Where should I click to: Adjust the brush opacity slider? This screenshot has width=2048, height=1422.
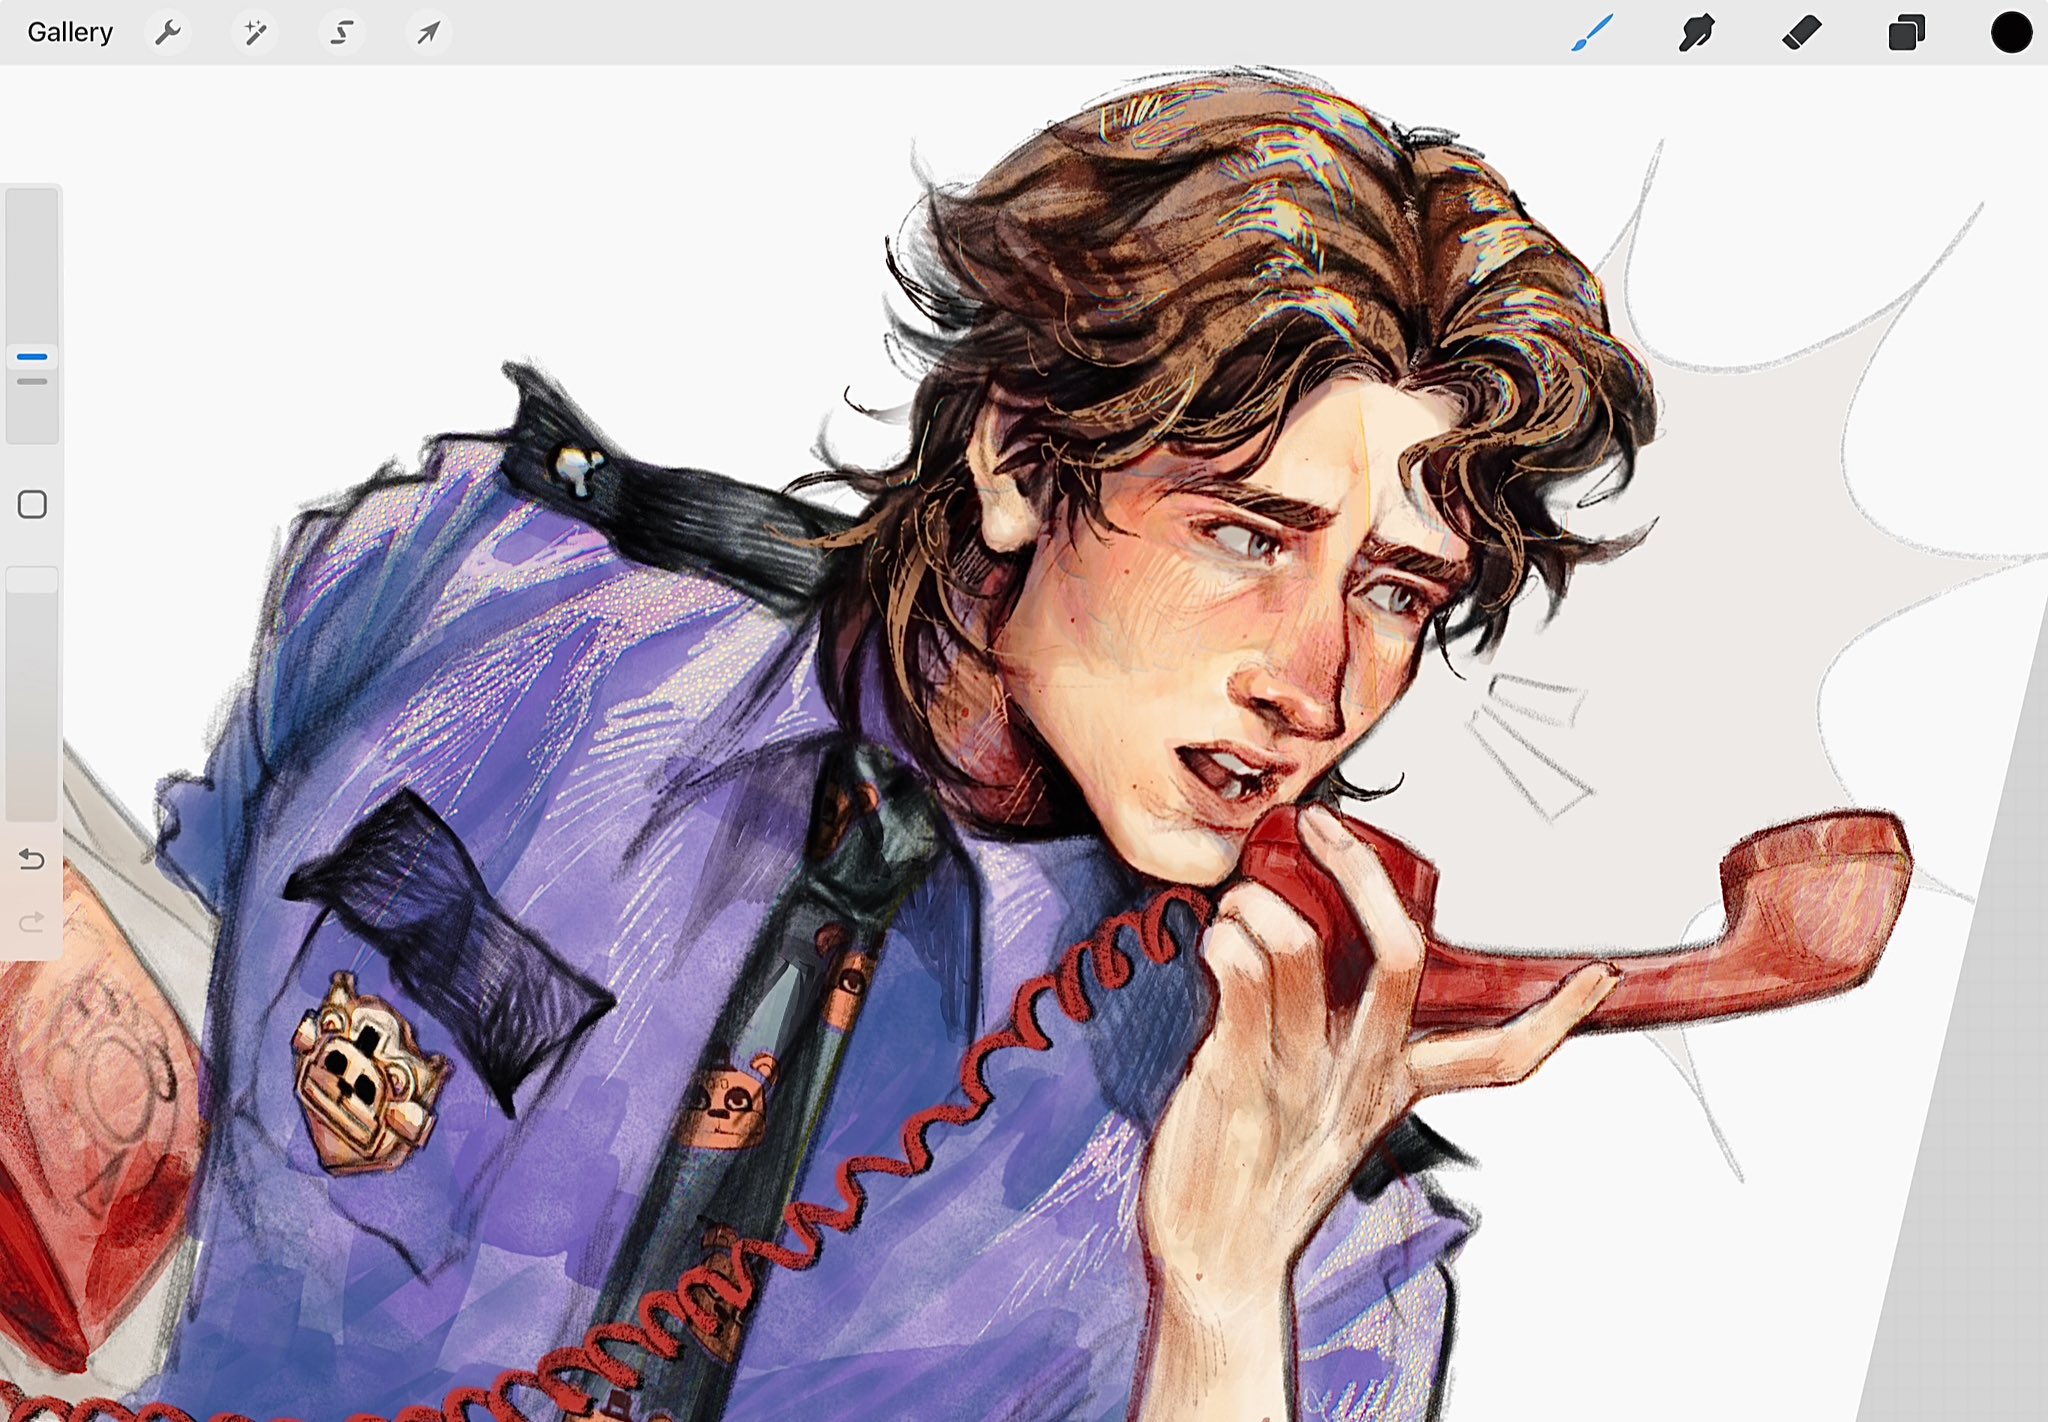tap(32, 695)
